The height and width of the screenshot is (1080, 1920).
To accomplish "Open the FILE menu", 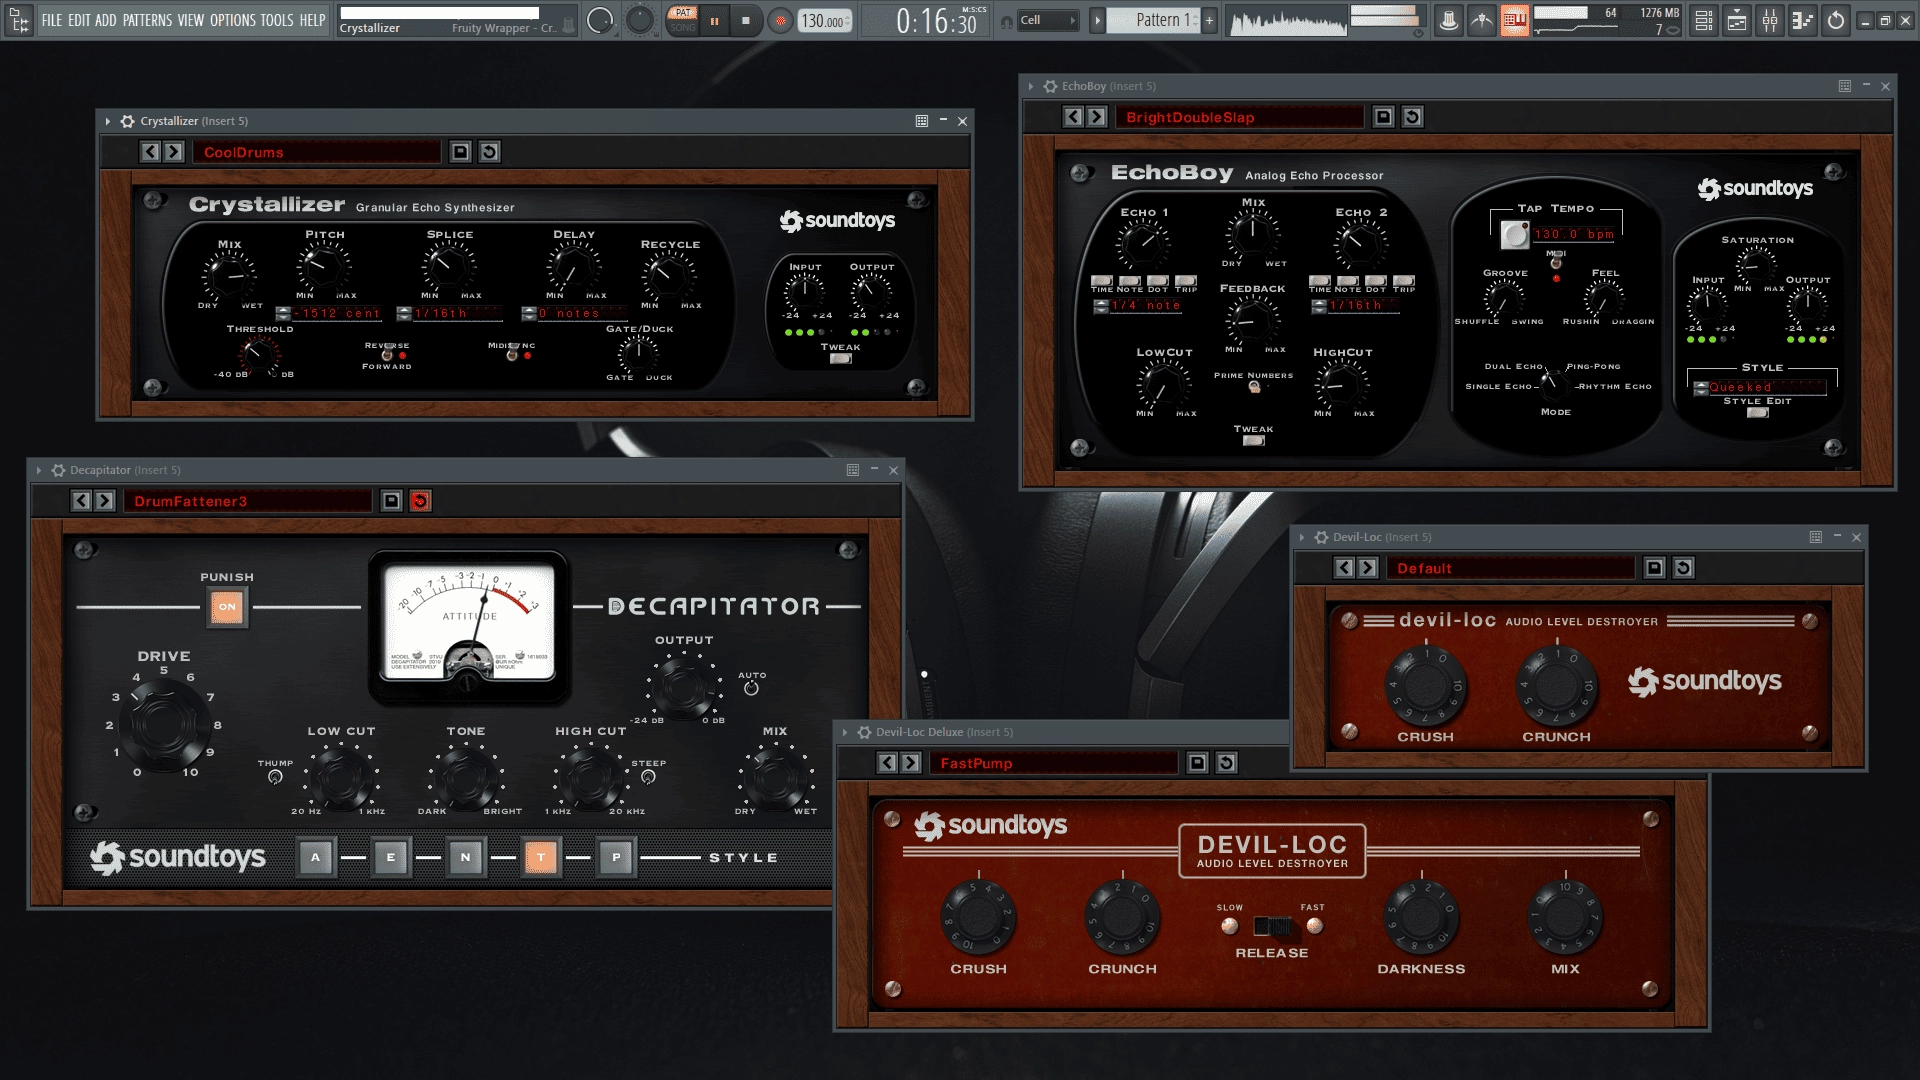I will click(52, 20).
